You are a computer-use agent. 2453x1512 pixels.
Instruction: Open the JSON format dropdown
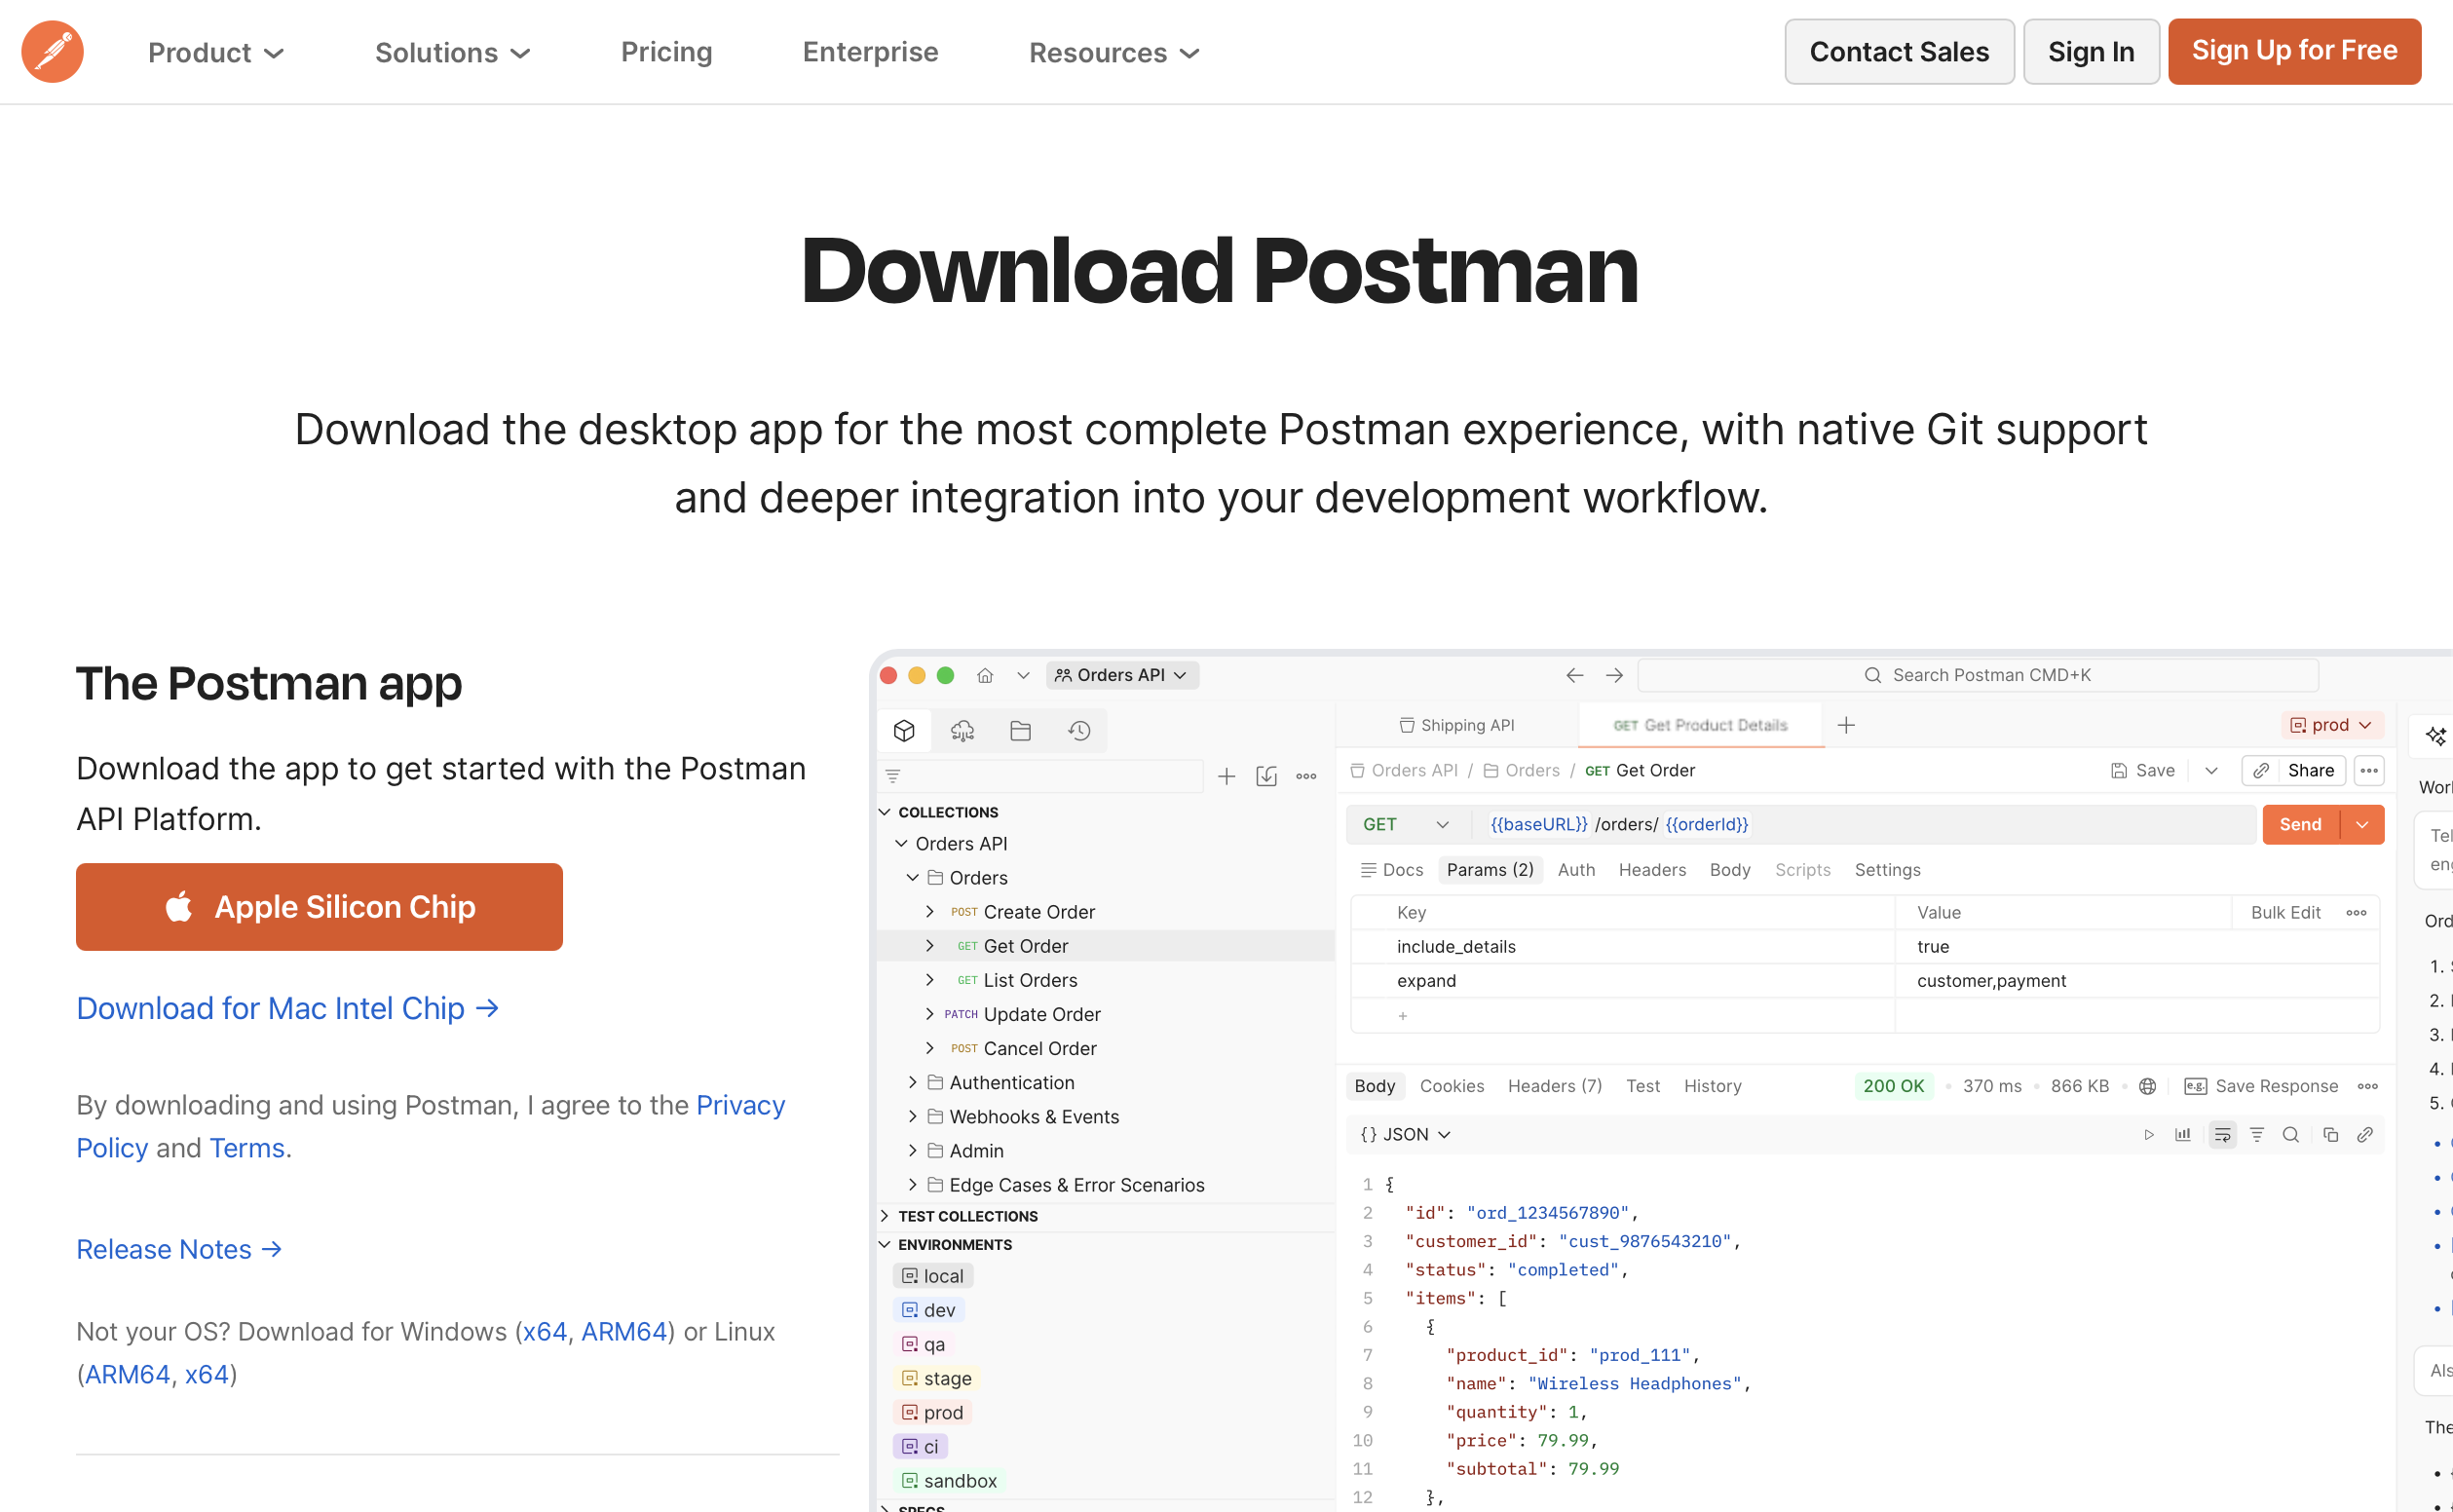pos(1405,1134)
